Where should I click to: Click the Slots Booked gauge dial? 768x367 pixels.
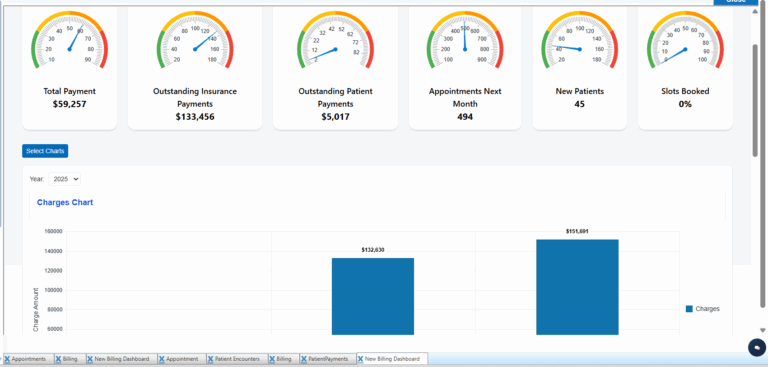(x=685, y=41)
